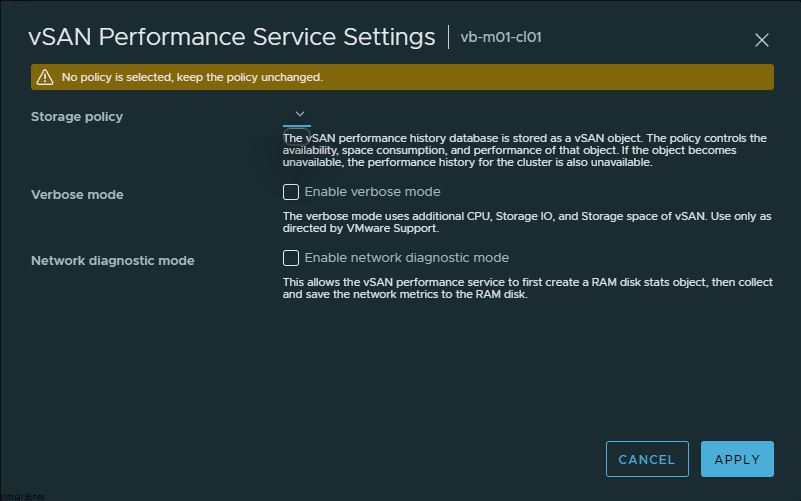Expand the Storage policy dropdown chevron
Screen dimensions: 801x501
coord(299,115)
